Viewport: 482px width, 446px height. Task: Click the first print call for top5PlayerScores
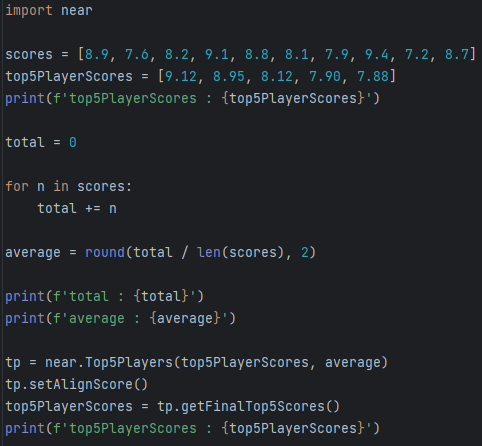click(x=192, y=98)
